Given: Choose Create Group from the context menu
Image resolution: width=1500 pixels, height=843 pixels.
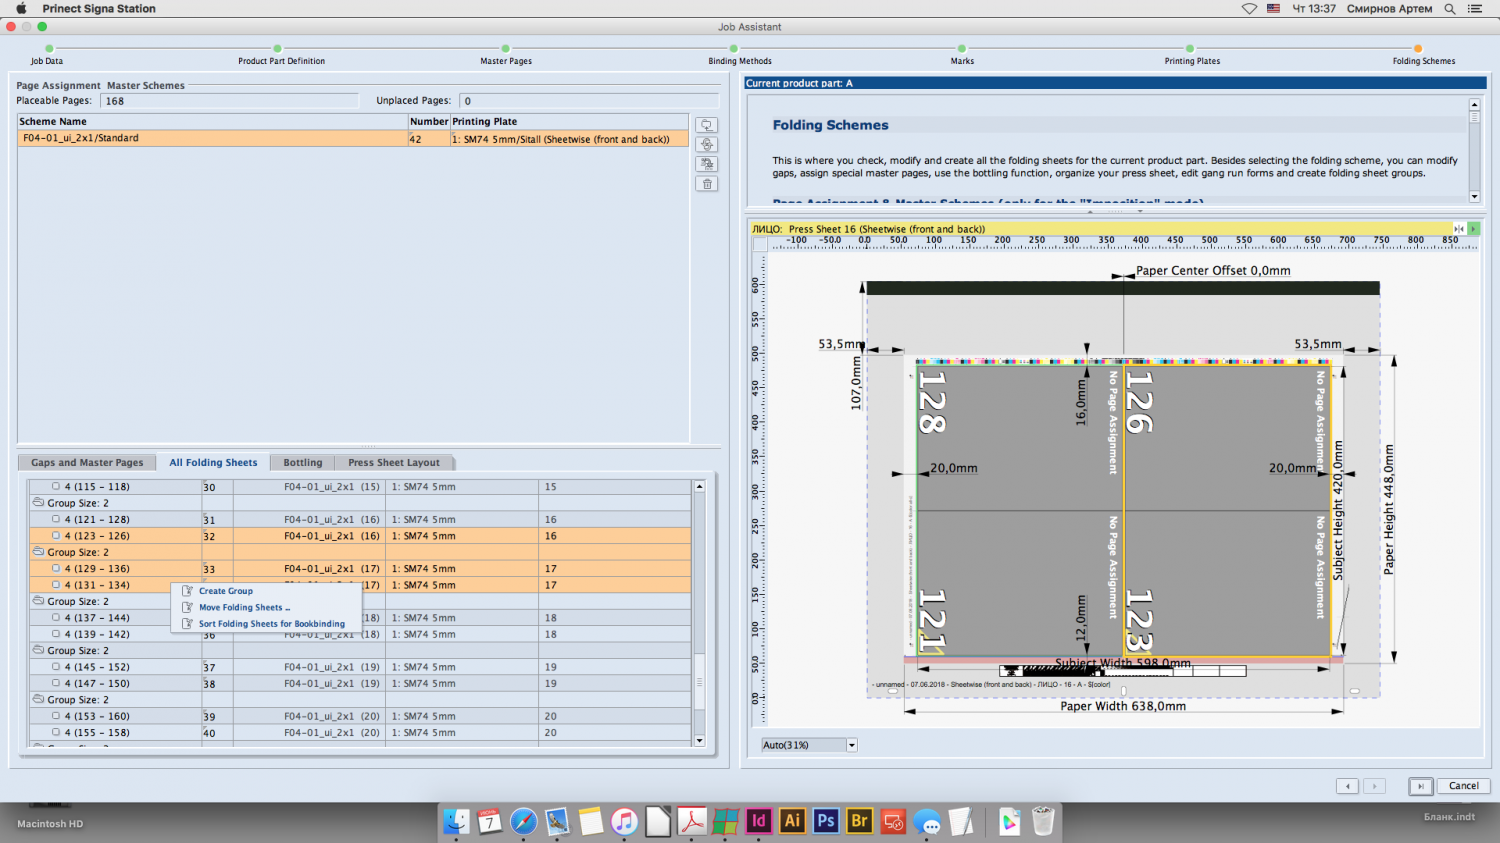Looking at the screenshot, I should click(x=226, y=591).
